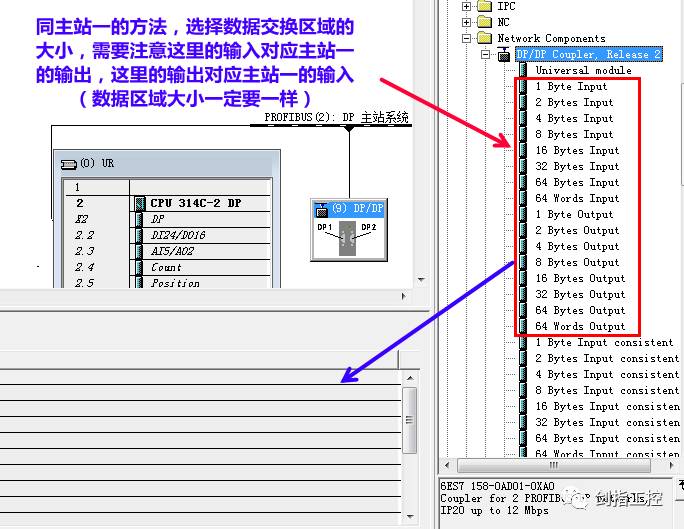The height and width of the screenshot is (529, 684).
Task: Expand the NC folder node
Action: (x=466, y=22)
